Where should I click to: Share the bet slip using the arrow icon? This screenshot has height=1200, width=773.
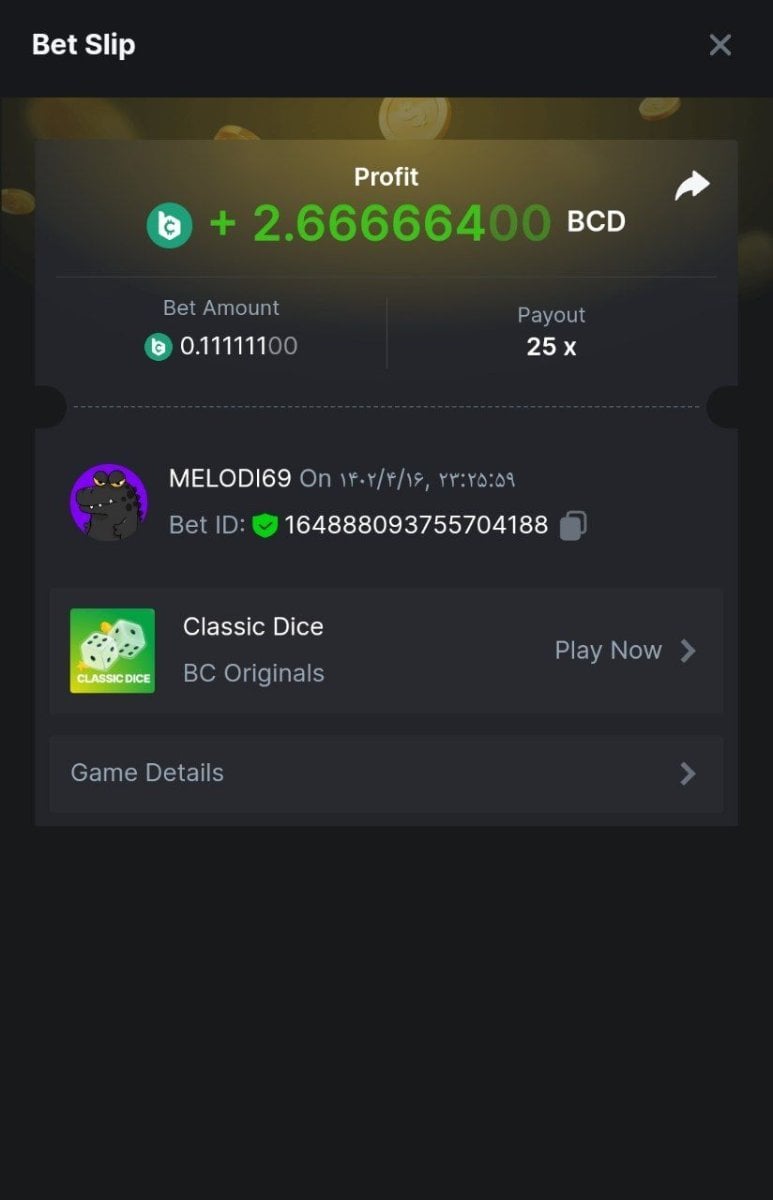point(692,185)
